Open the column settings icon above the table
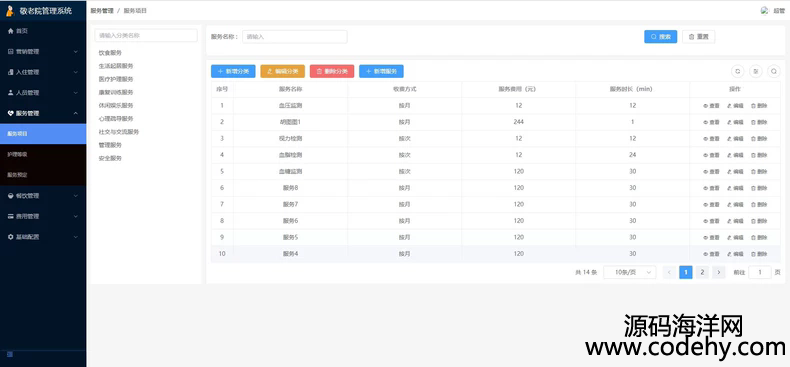The width and height of the screenshot is (790, 367). coord(756,72)
